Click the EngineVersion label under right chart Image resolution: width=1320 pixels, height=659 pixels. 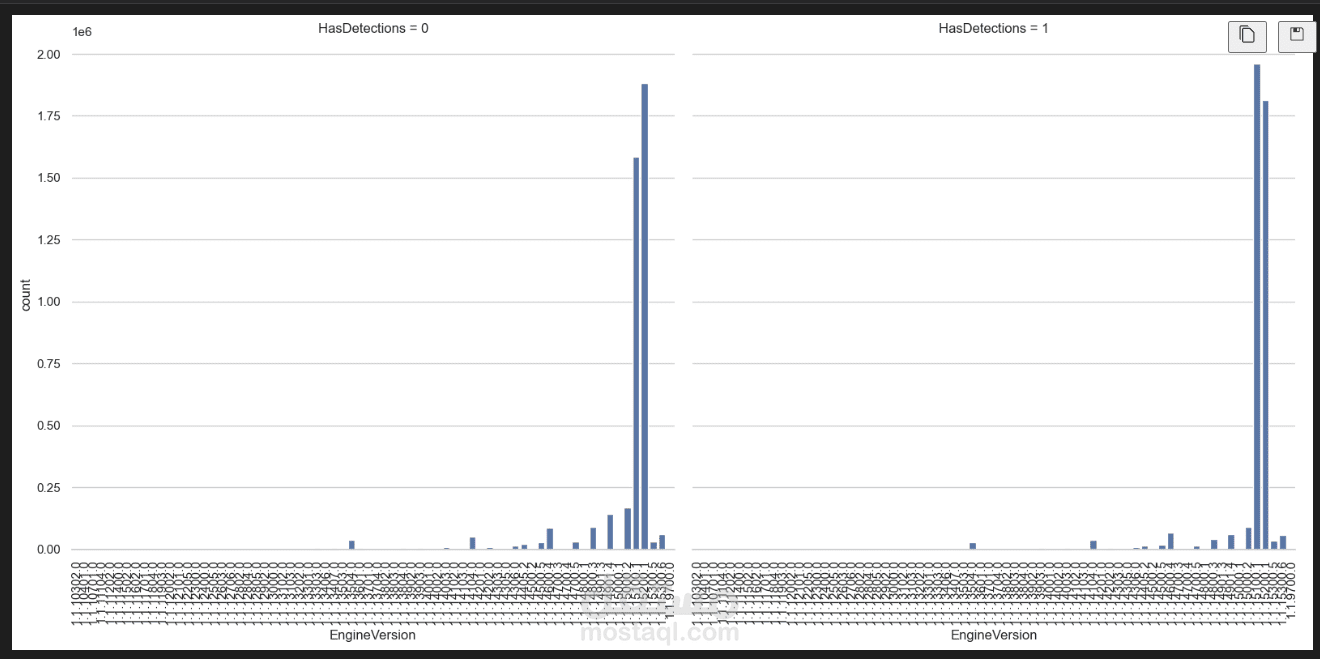993,635
